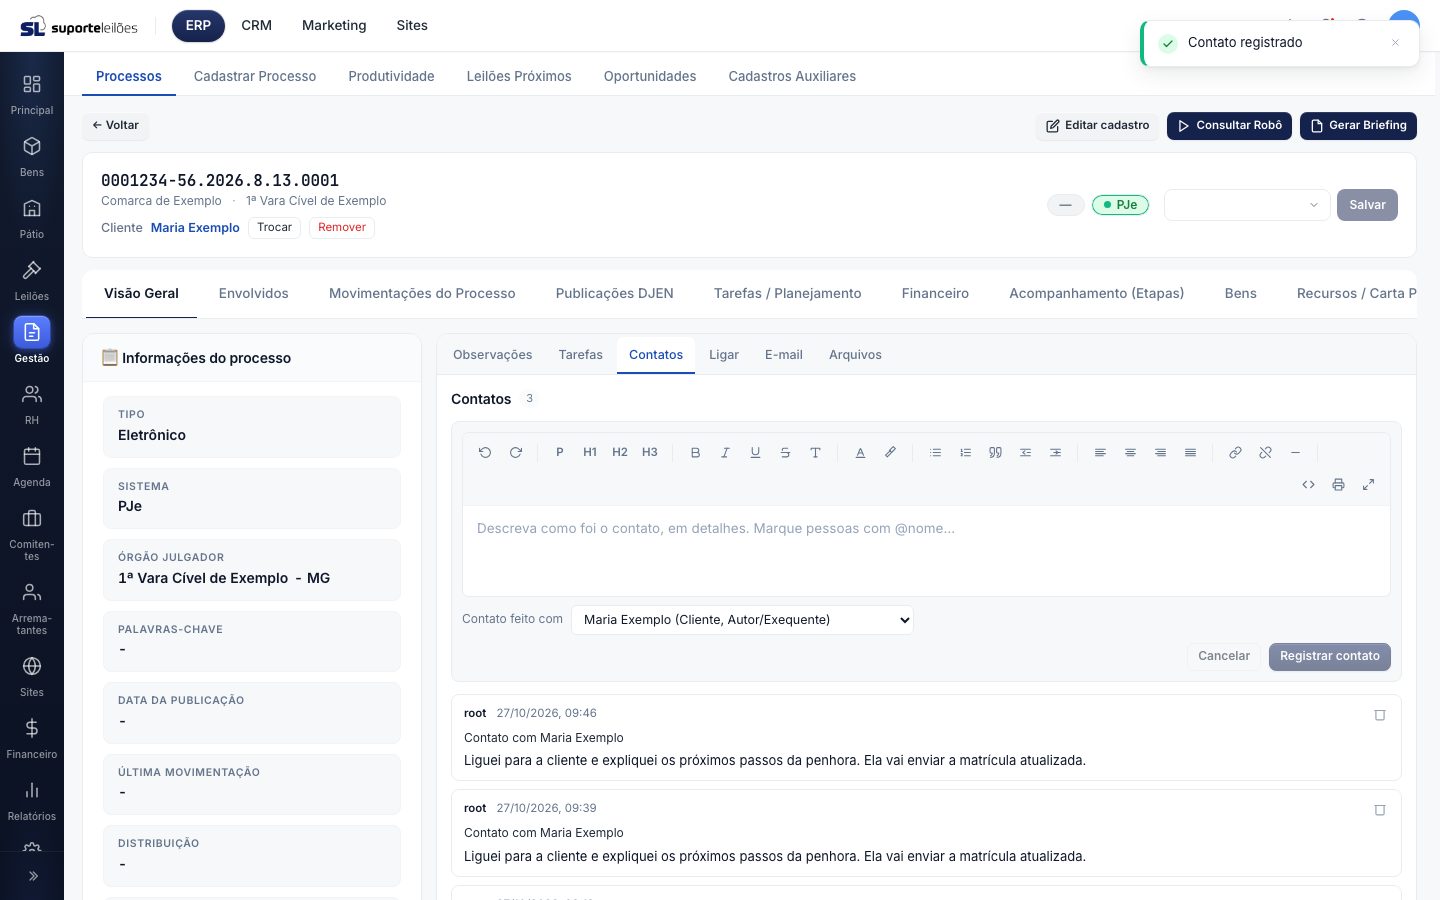Viewport: 1440px width, 900px height.
Task: Click the Consultar Robô button
Action: 1229,126
